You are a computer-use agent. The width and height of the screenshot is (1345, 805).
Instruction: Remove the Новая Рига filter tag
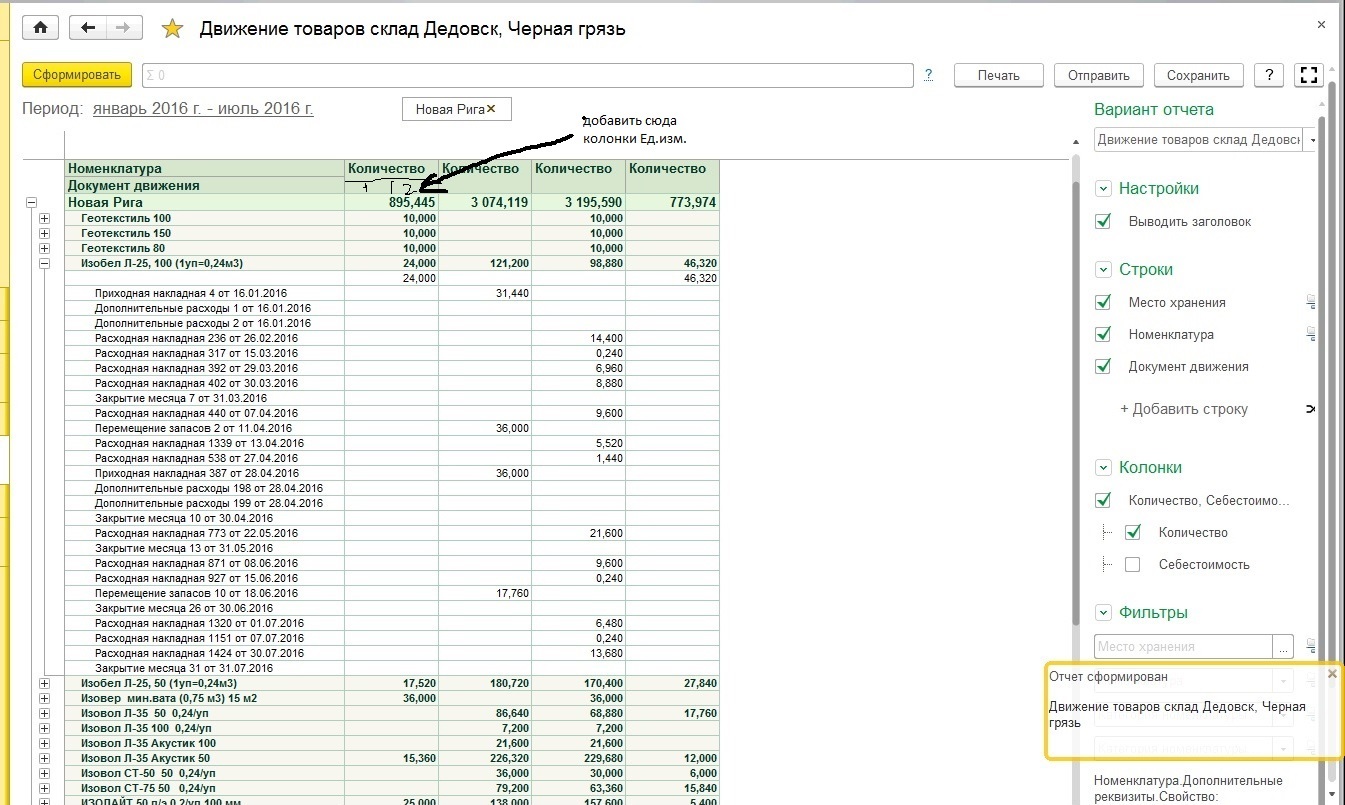(491, 109)
